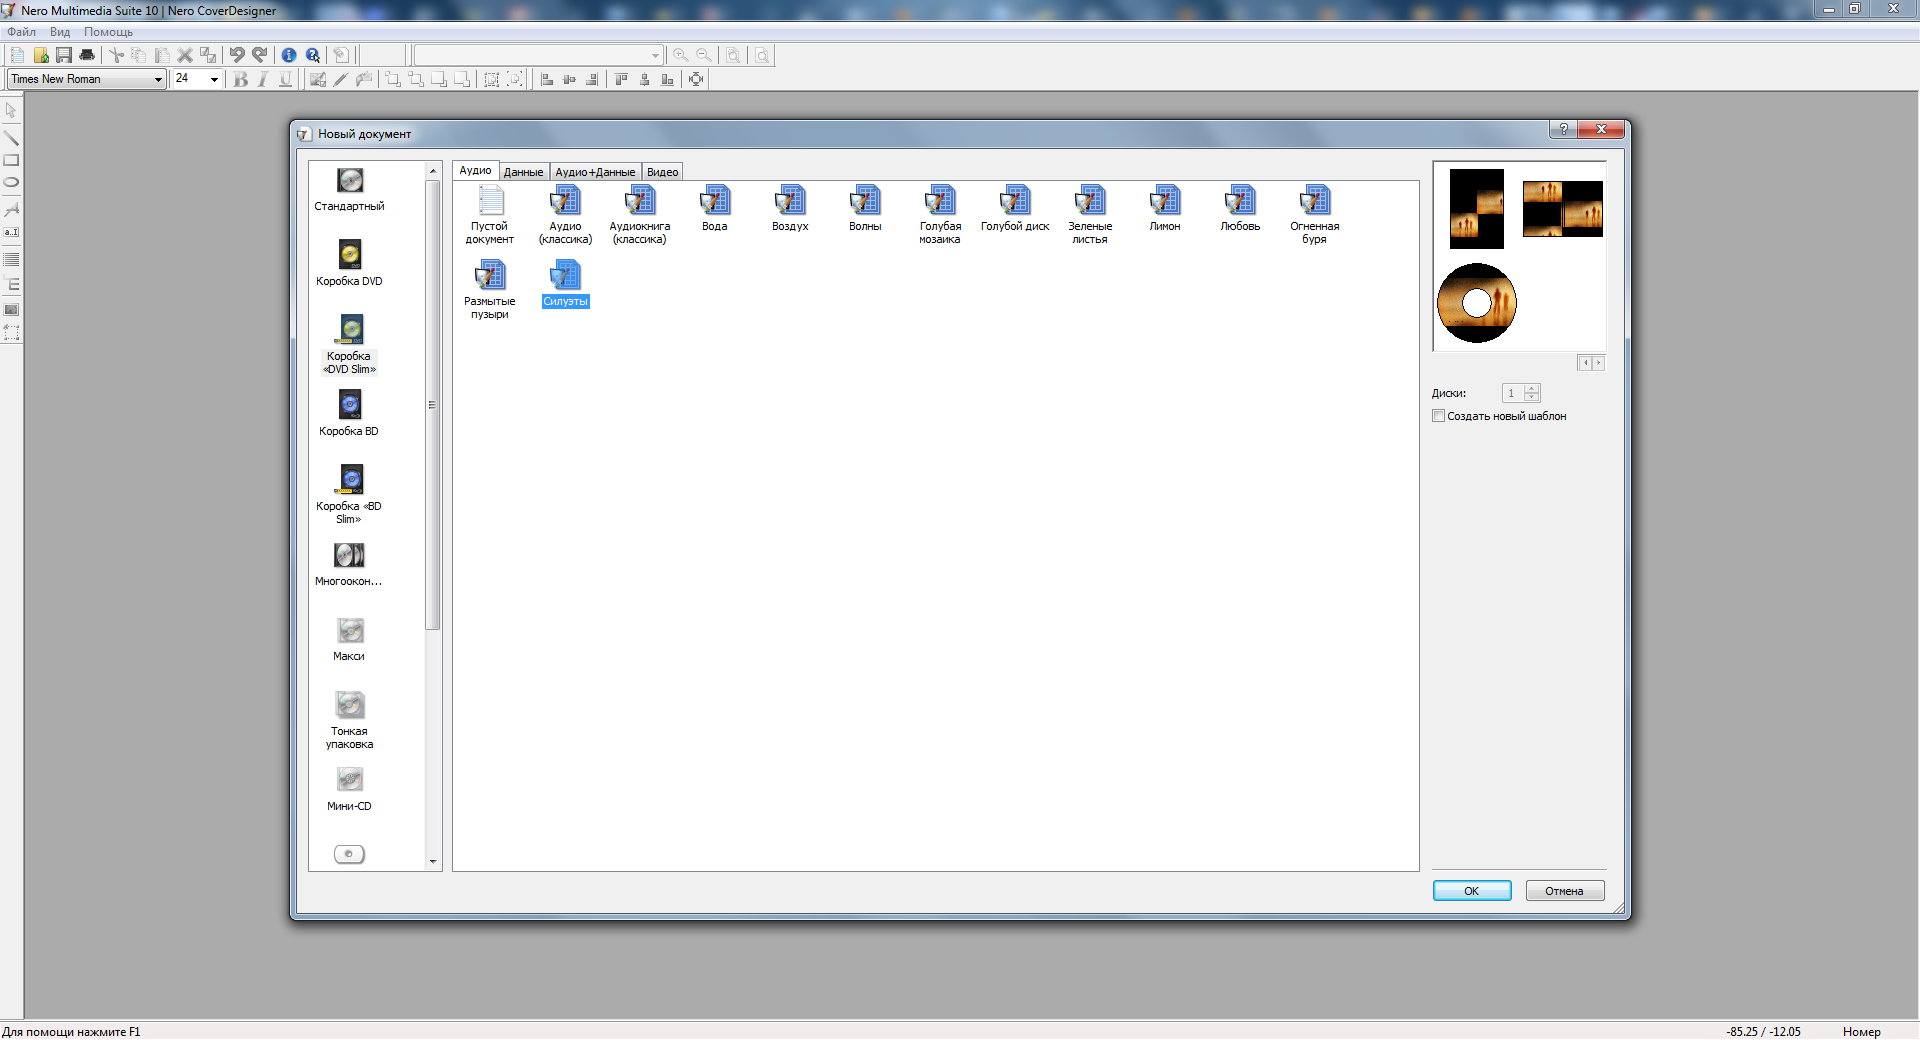The height and width of the screenshot is (1040, 1920).
Task: Open the Файл menu
Action: [21, 32]
